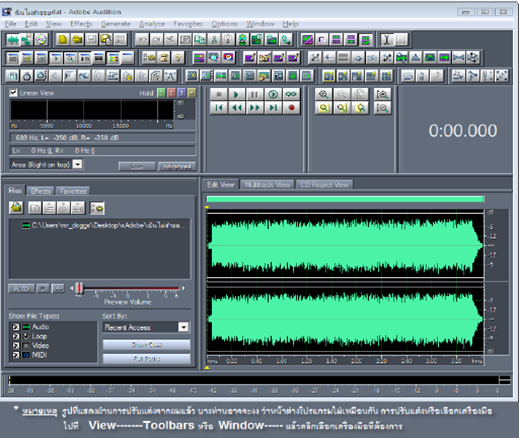This screenshot has height=438, width=519.
Task: Enable looped playback with the infinity button
Action: 291,94
